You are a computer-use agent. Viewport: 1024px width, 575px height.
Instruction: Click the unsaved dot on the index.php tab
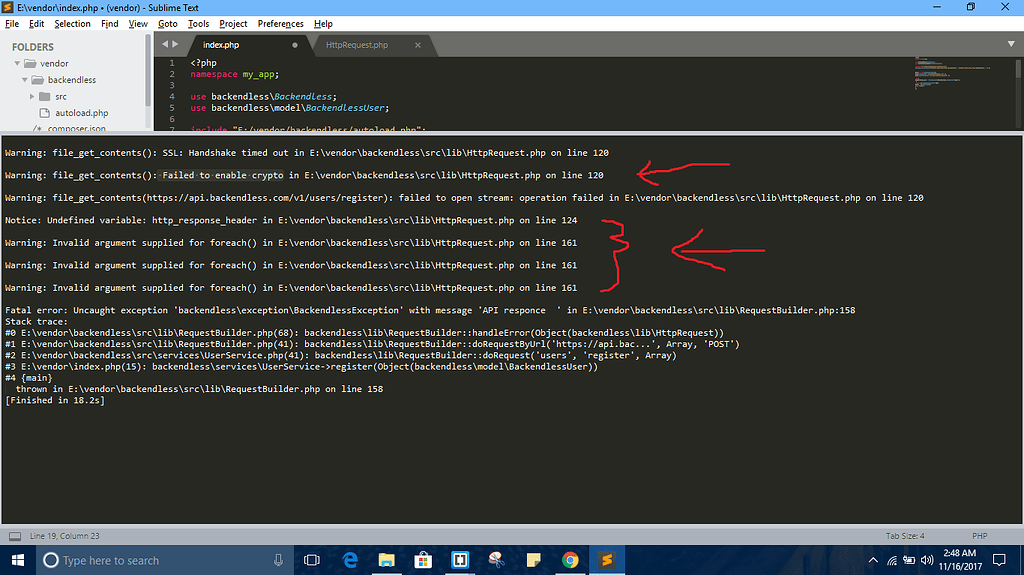(294, 45)
